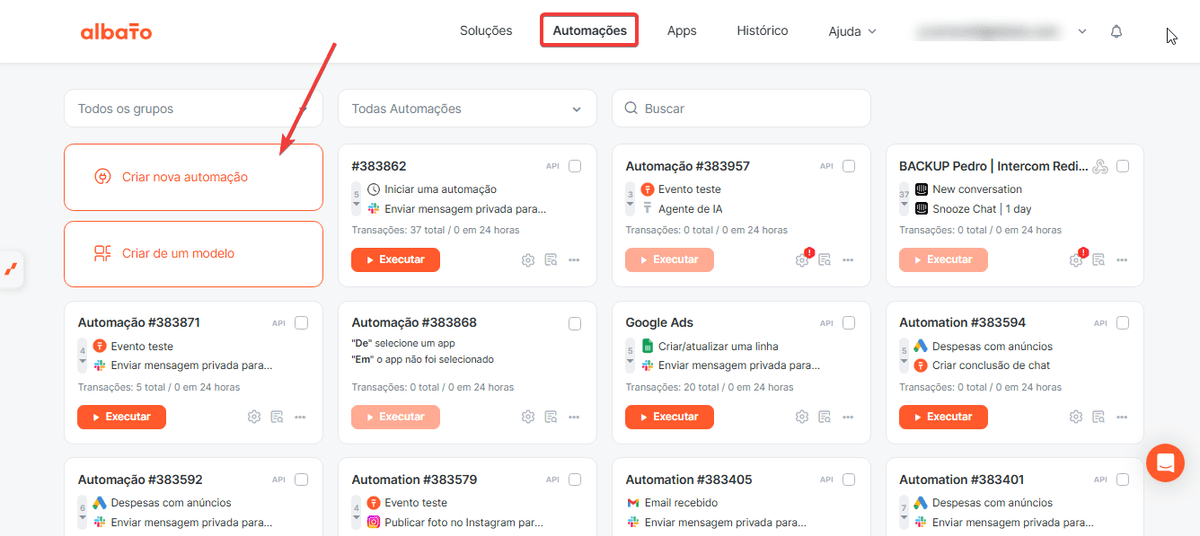Select checkbox on Google Ads card

(849, 323)
